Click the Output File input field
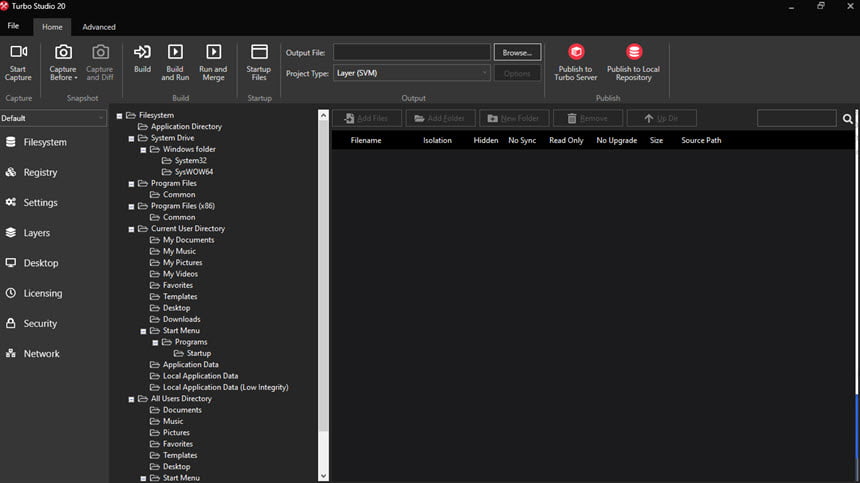860x483 pixels. pos(412,53)
